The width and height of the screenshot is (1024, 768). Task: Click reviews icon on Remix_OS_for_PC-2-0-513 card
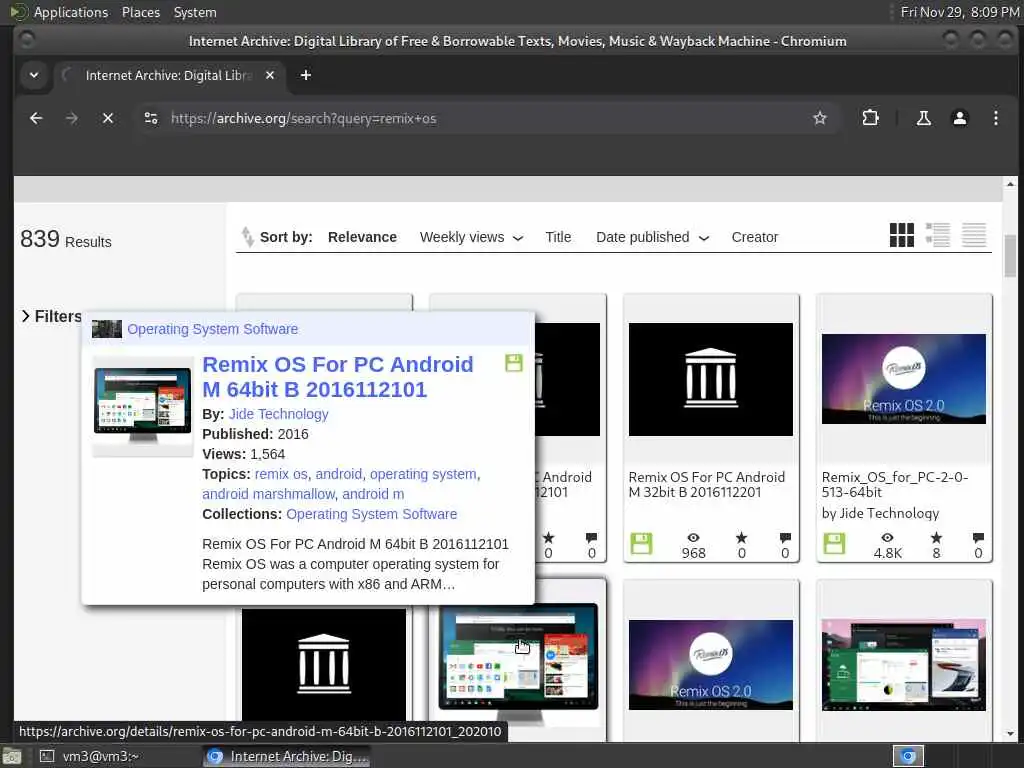(978, 537)
